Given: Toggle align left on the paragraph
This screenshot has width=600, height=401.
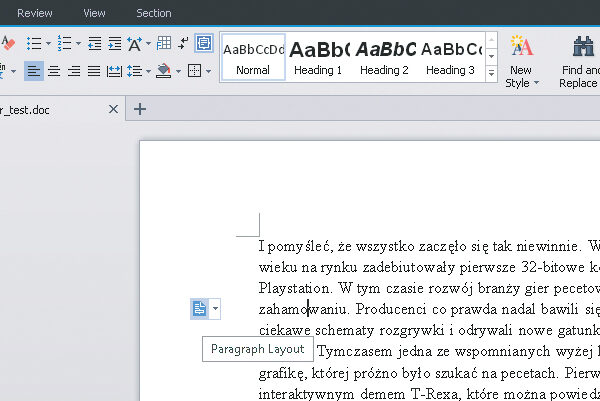Looking at the screenshot, I should pyautogui.click(x=34, y=71).
